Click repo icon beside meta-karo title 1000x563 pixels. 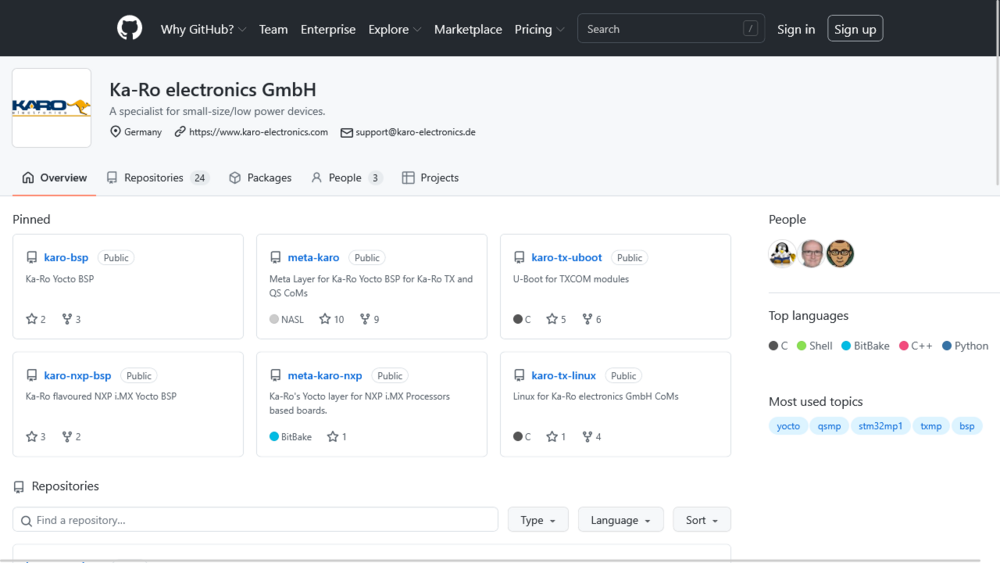pyautogui.click(x=275, y=258)
